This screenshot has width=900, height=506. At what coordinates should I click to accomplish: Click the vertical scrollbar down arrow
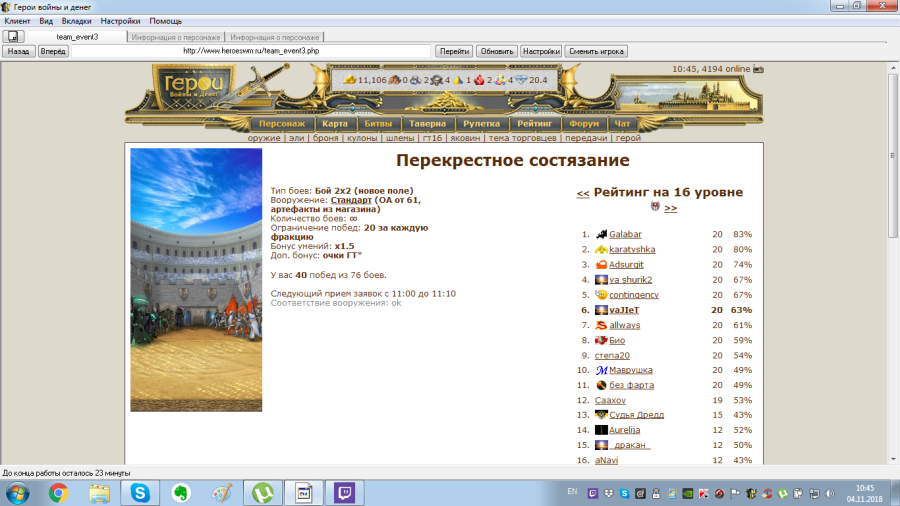[893, 459]
